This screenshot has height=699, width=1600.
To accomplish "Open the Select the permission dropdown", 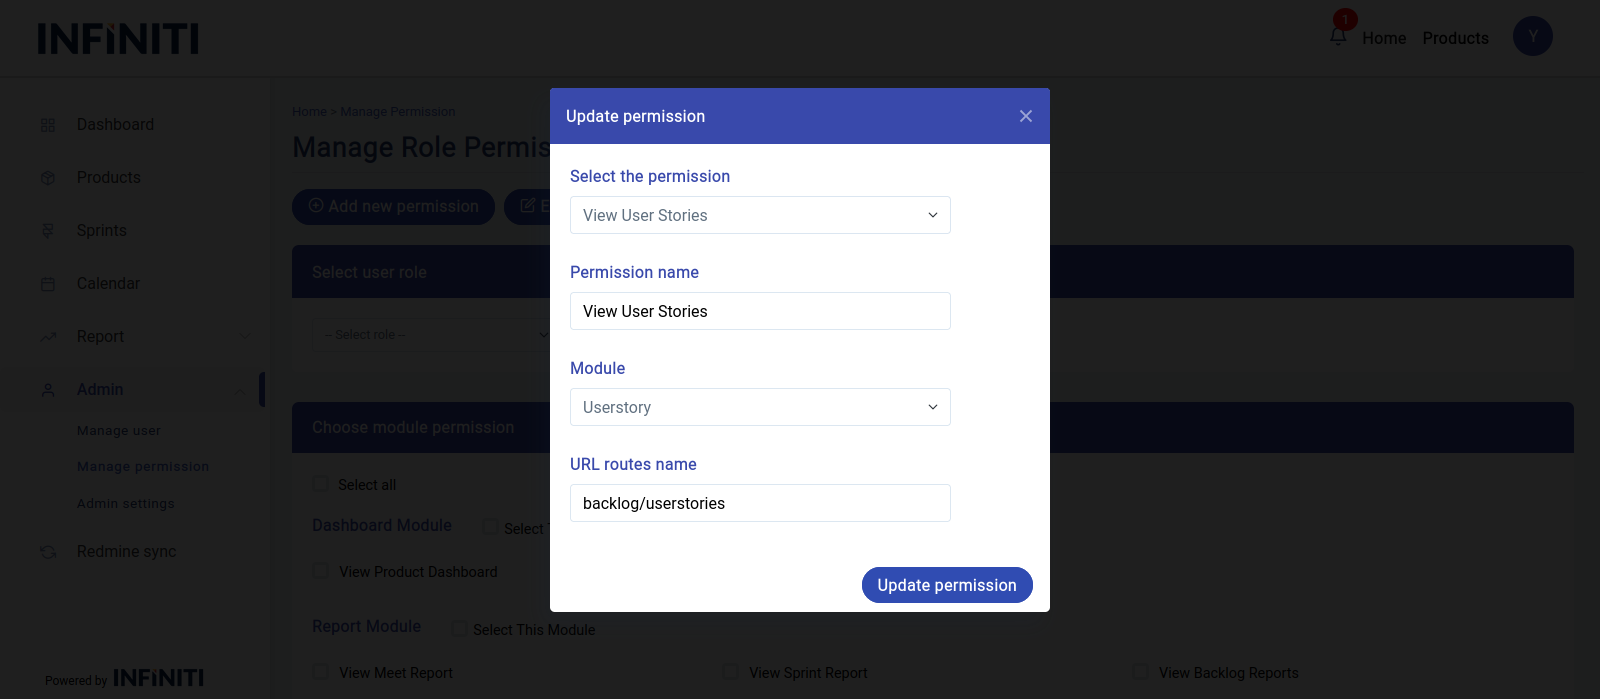I will (x=760, y=215).
